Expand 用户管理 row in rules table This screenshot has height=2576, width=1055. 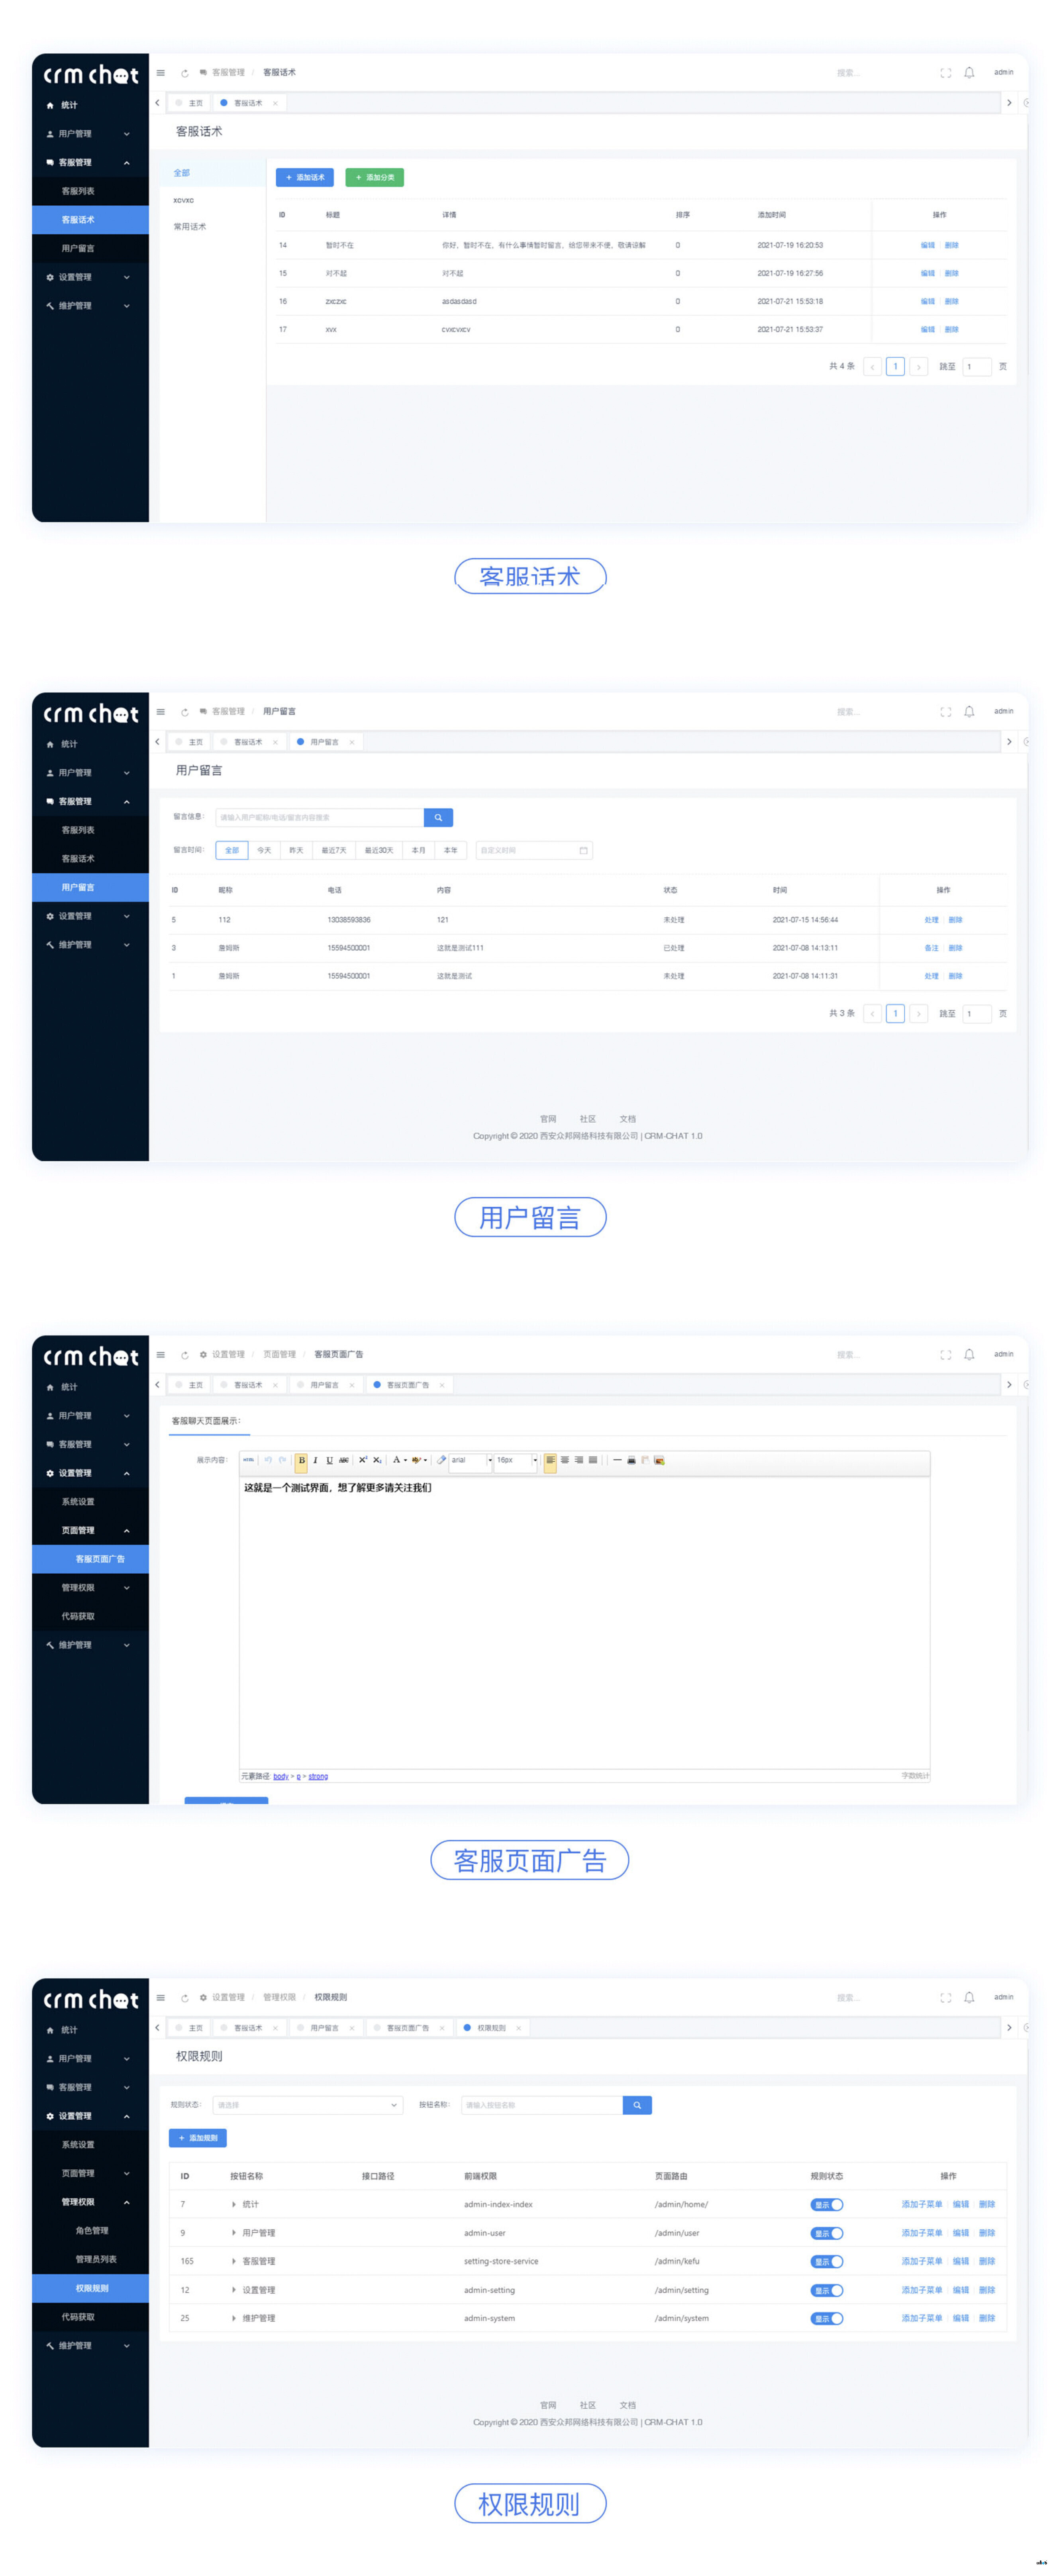234,2233
